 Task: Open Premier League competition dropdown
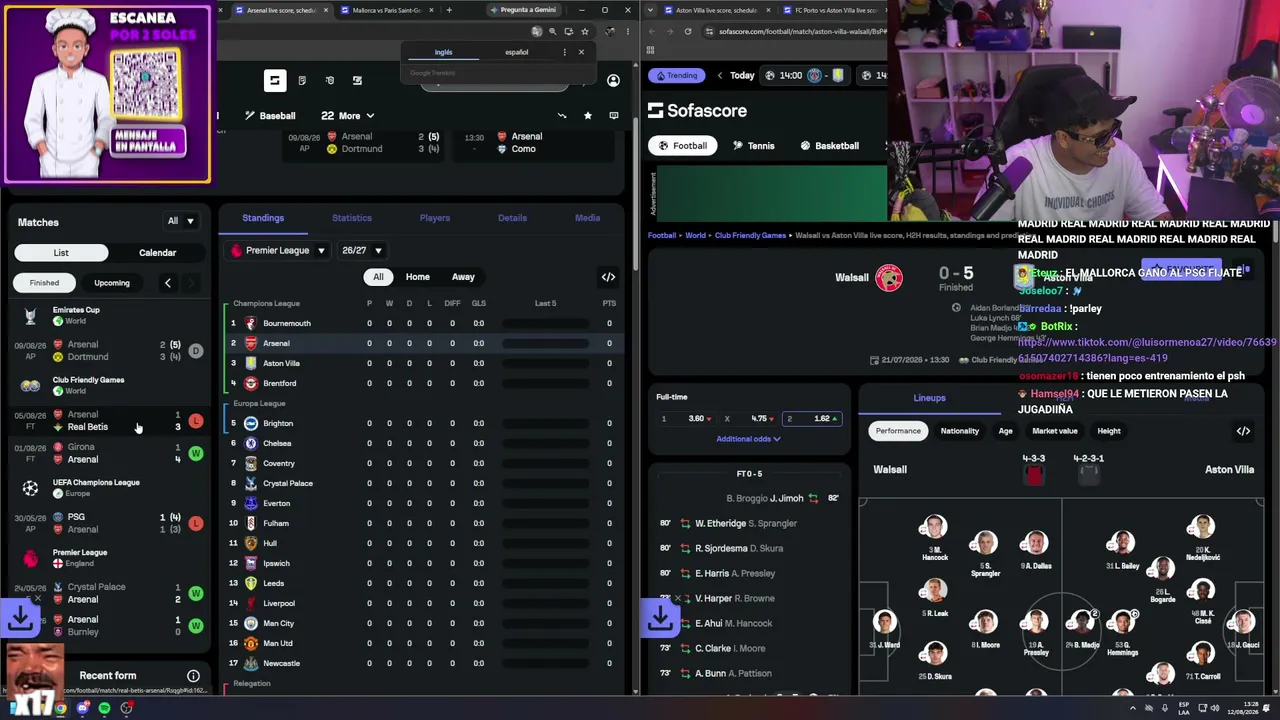278,250
